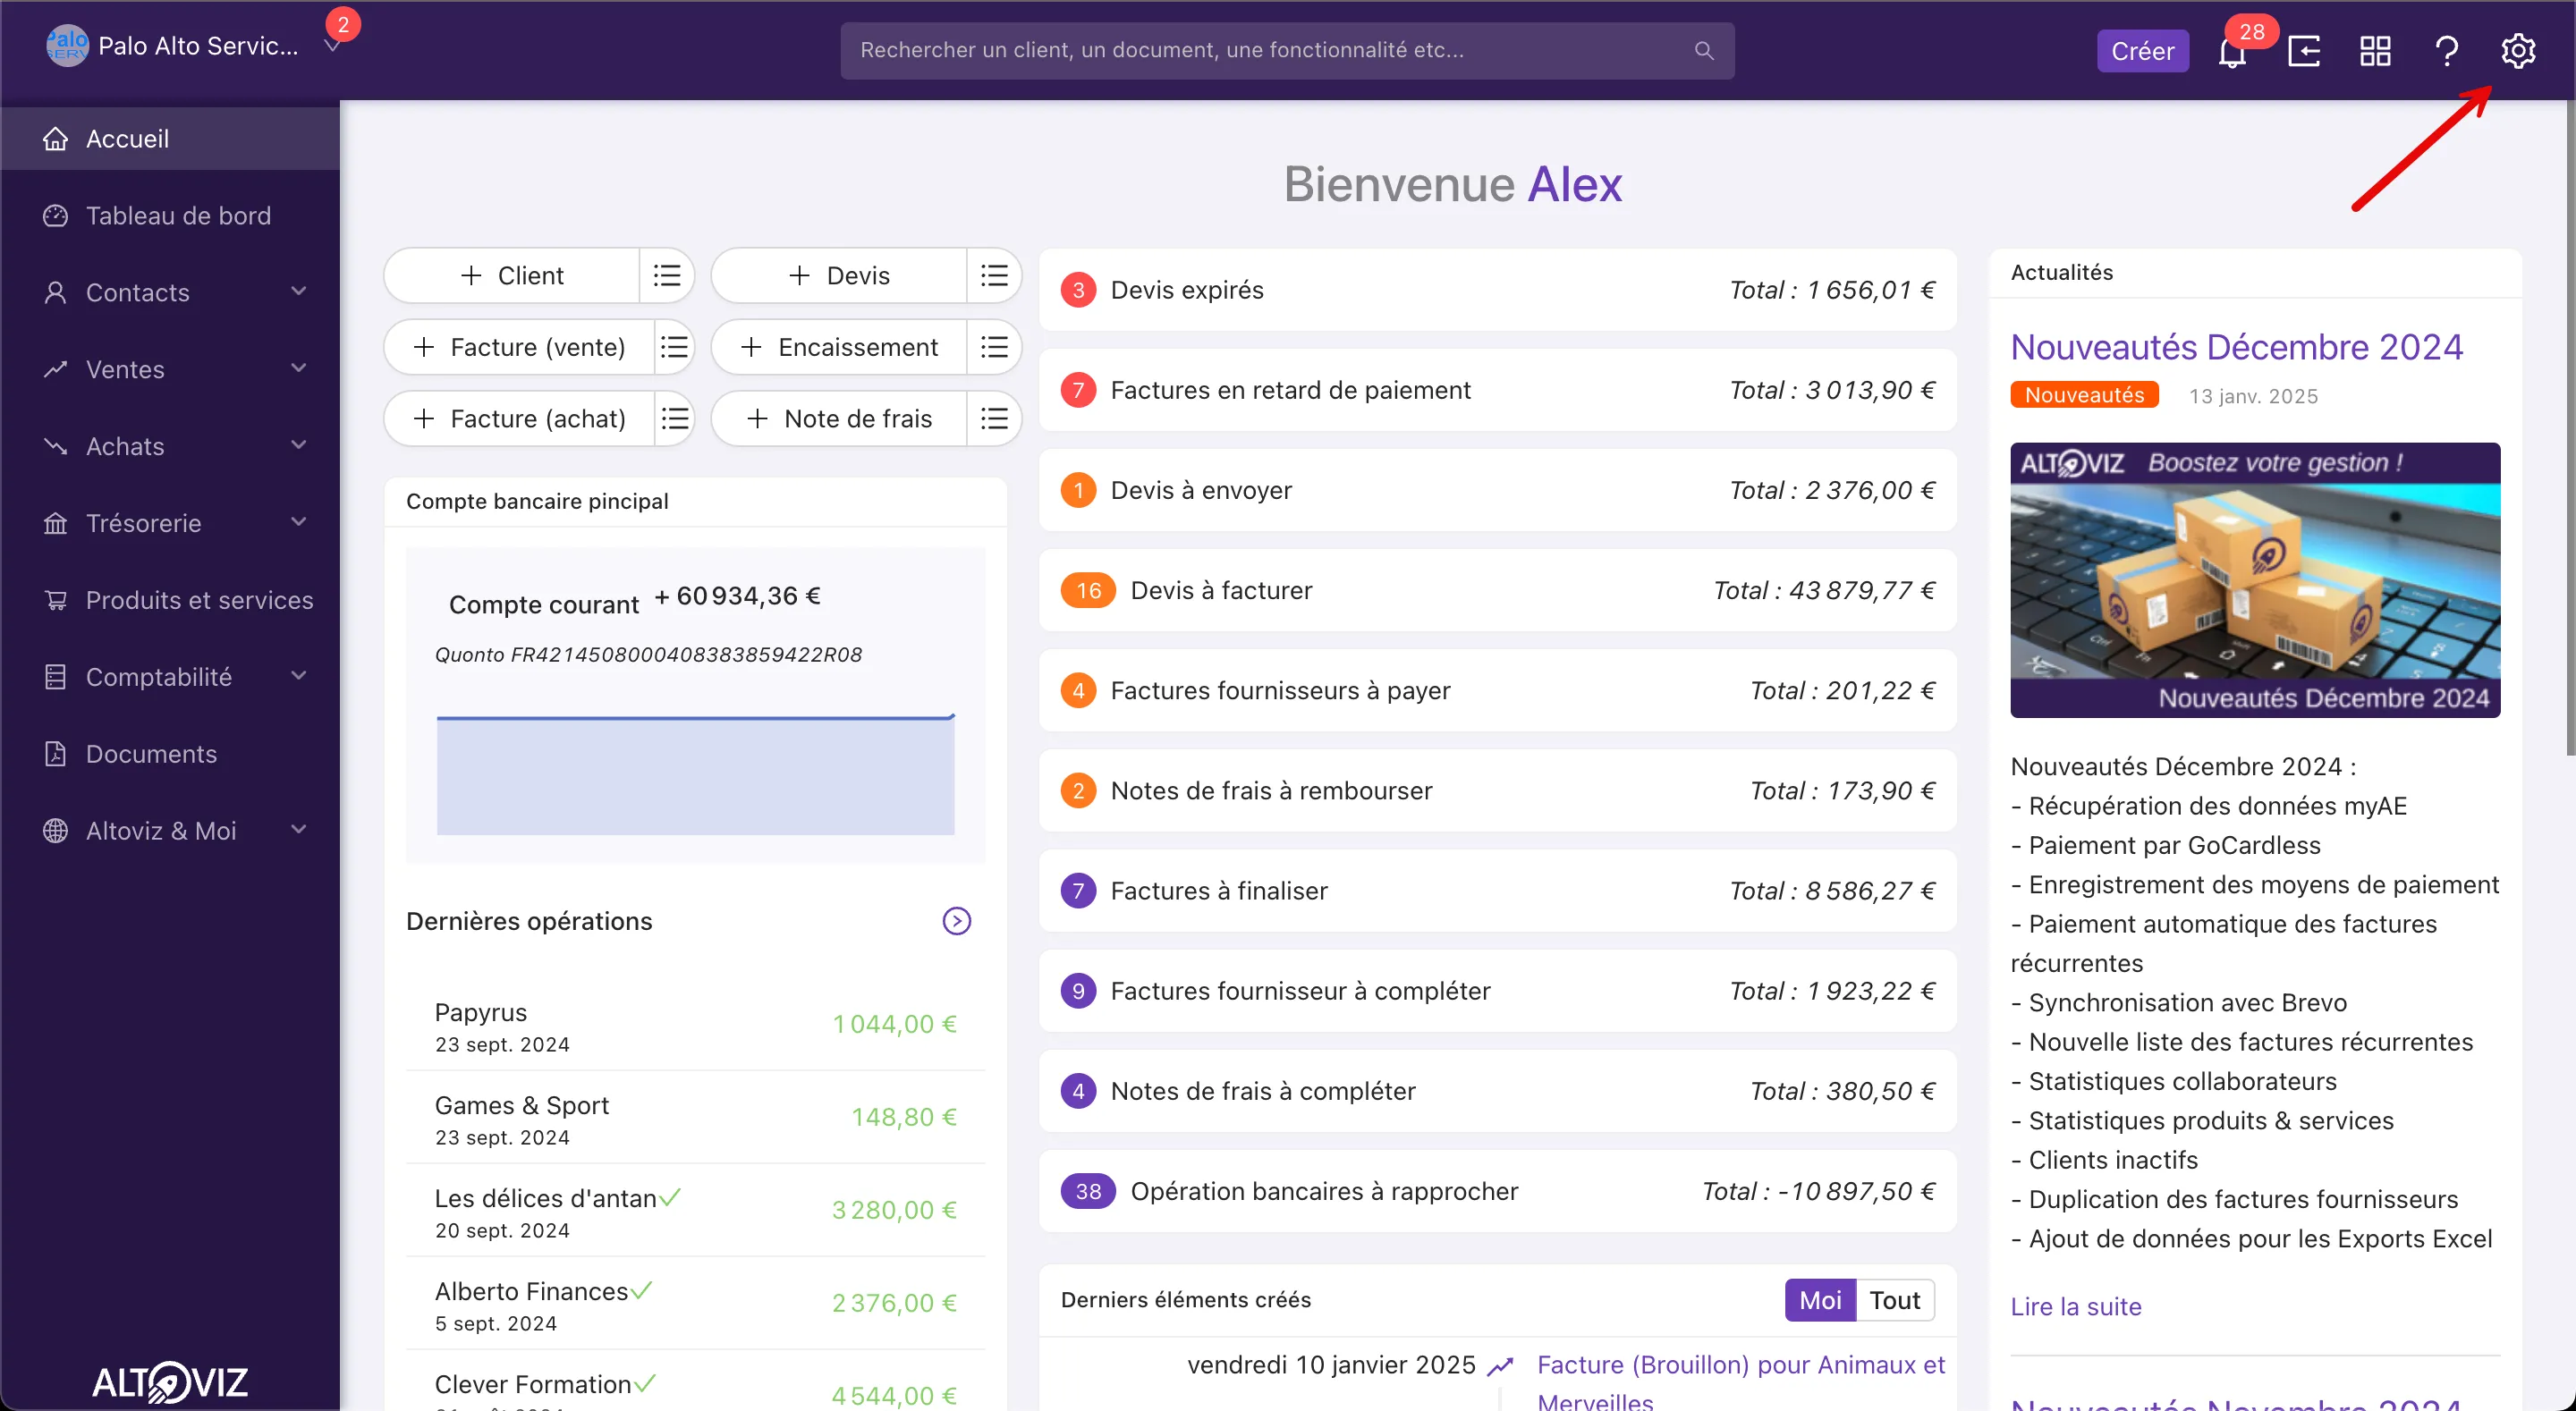Click the Trésorerie bank icon
Screen dimensions: 2576x1411
point(55,523)
